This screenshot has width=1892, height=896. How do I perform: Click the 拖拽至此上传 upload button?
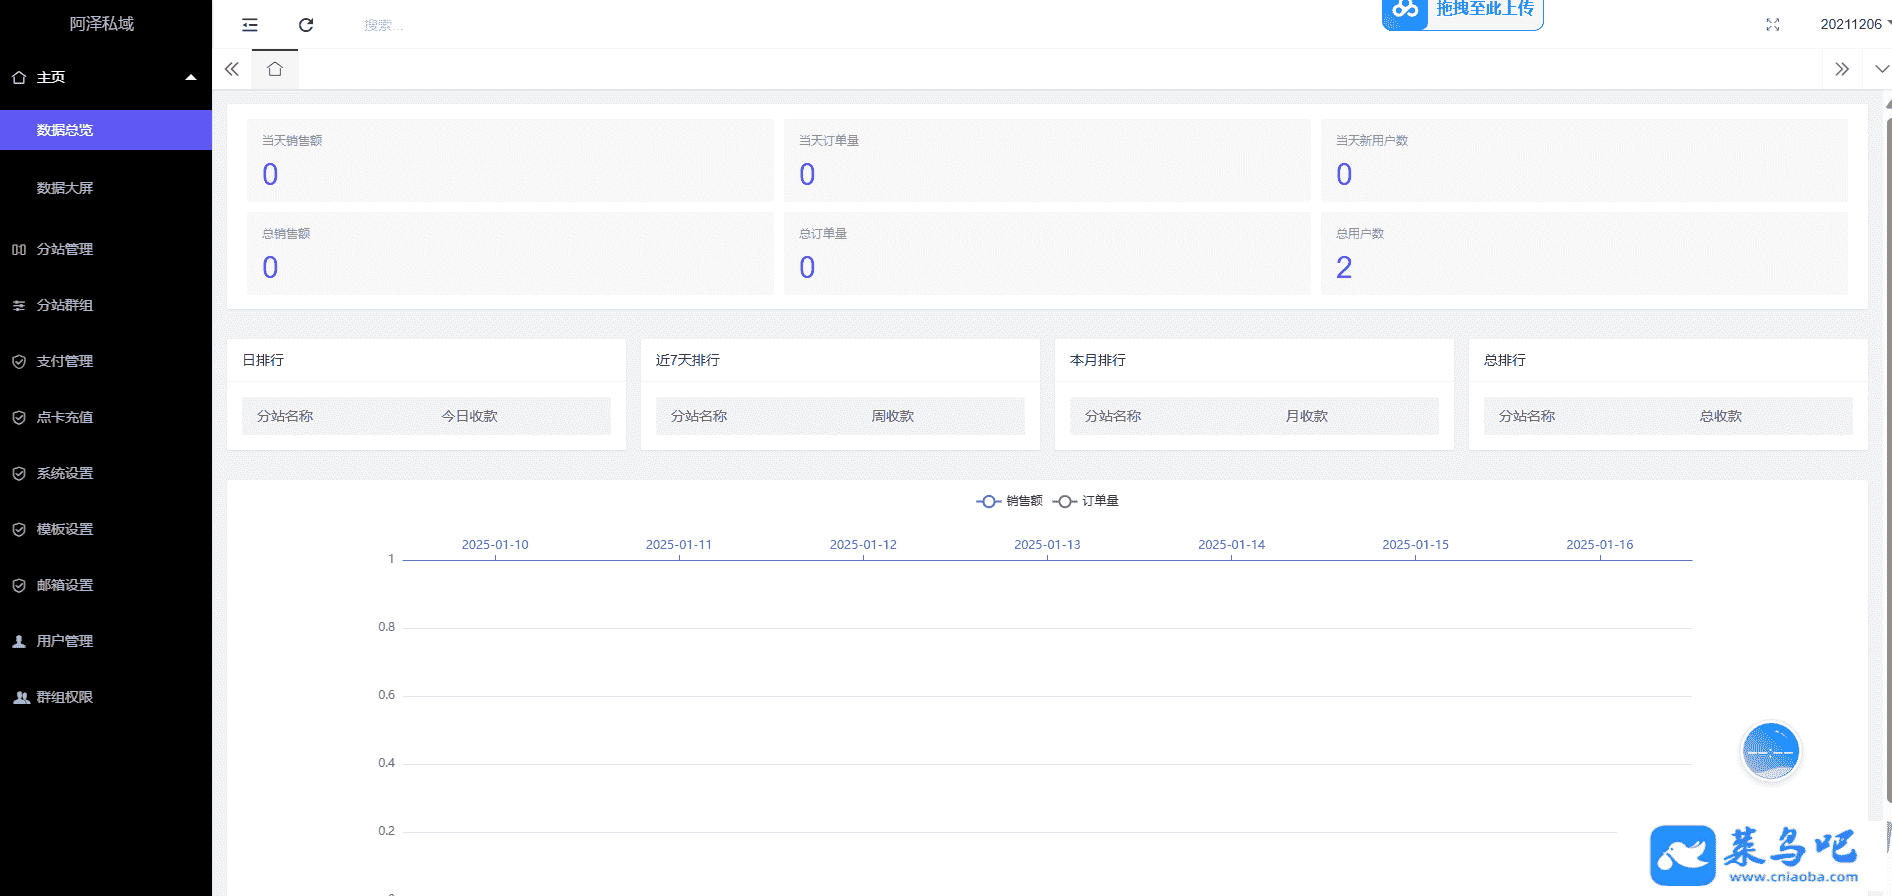coord(1462,11)
